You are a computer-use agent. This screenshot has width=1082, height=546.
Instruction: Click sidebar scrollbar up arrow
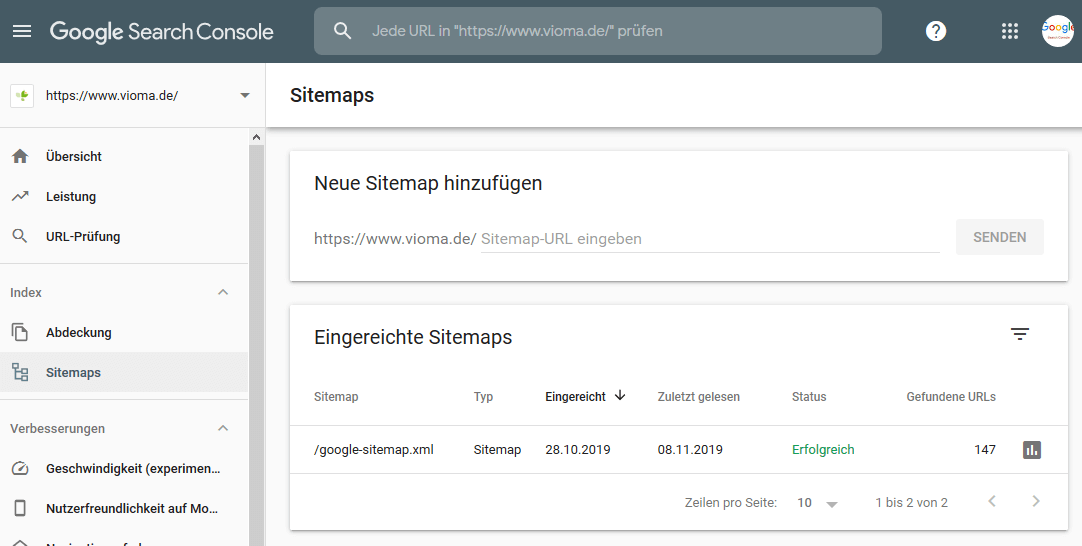click(257, 137)
